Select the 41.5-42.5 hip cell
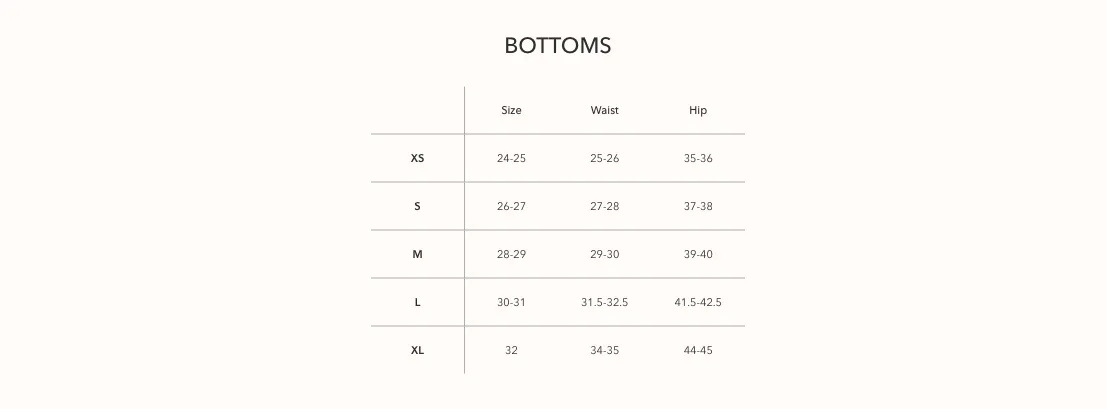 (698, 302)
